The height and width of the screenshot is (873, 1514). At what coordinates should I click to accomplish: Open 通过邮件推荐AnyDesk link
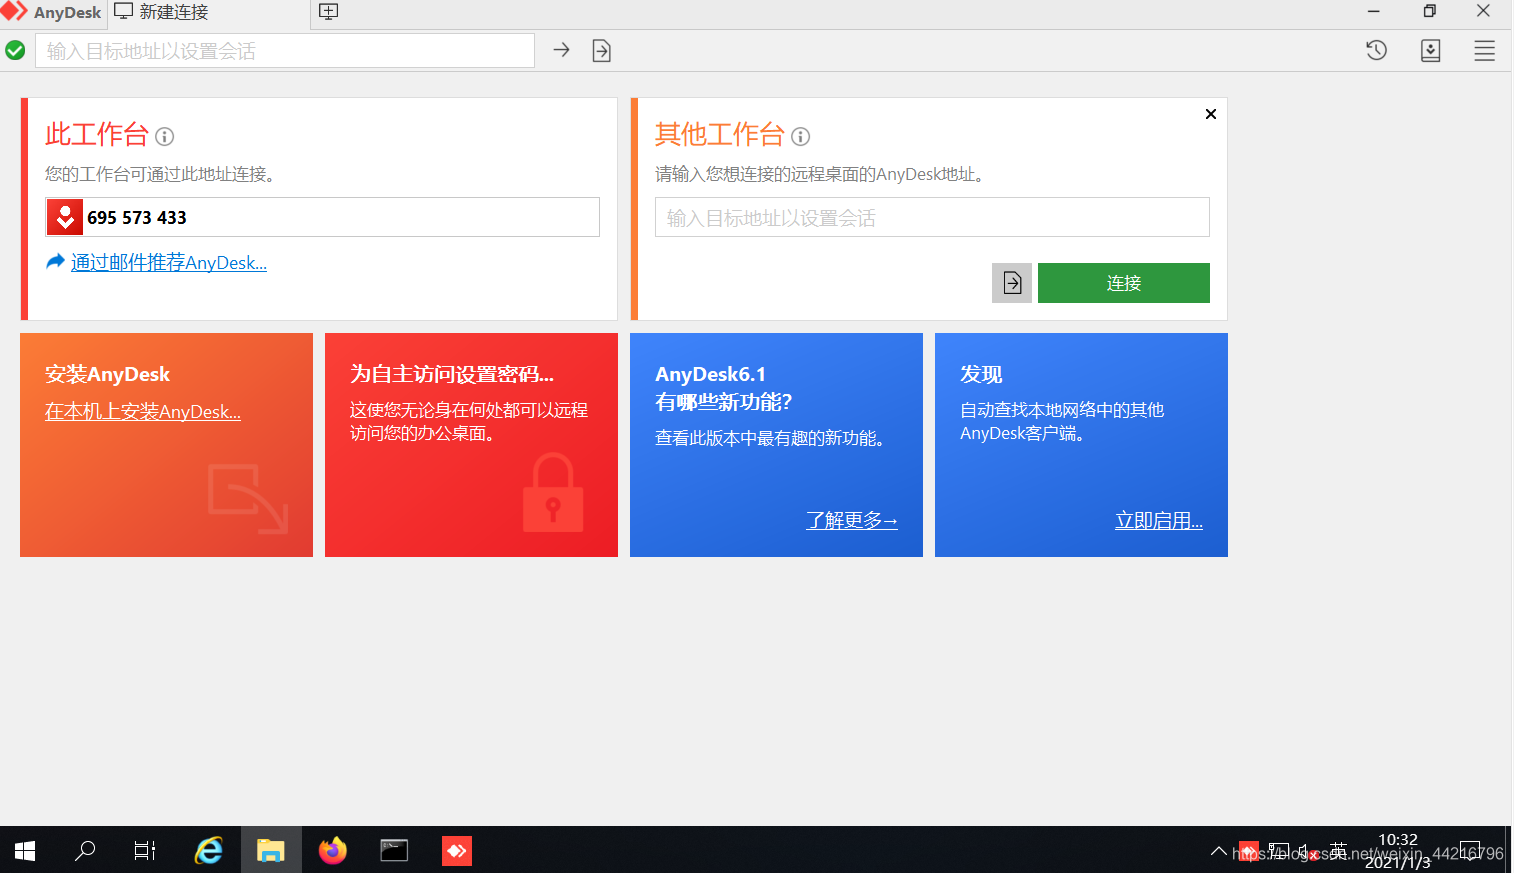point(169,262)
